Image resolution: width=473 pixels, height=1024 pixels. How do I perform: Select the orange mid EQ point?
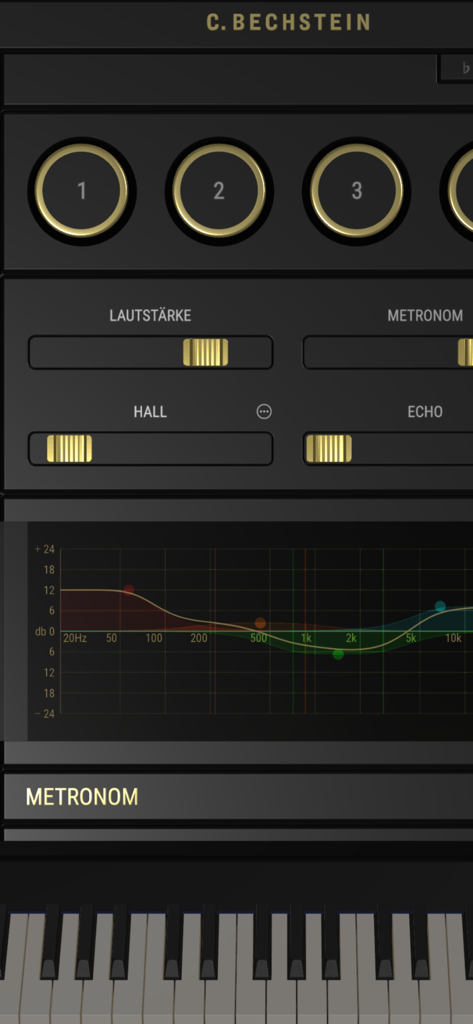[x=260, y=624]
